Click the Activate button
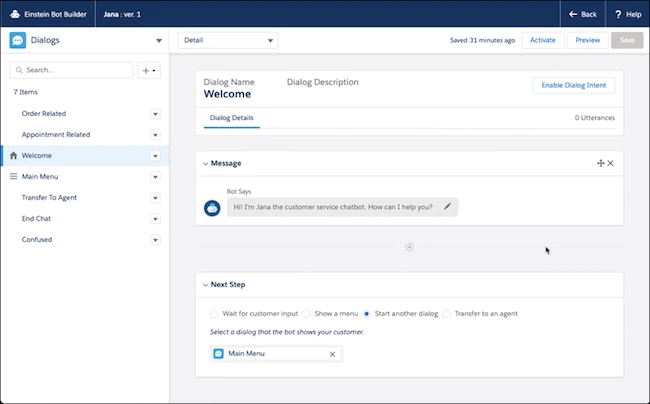 click(543, 40)
